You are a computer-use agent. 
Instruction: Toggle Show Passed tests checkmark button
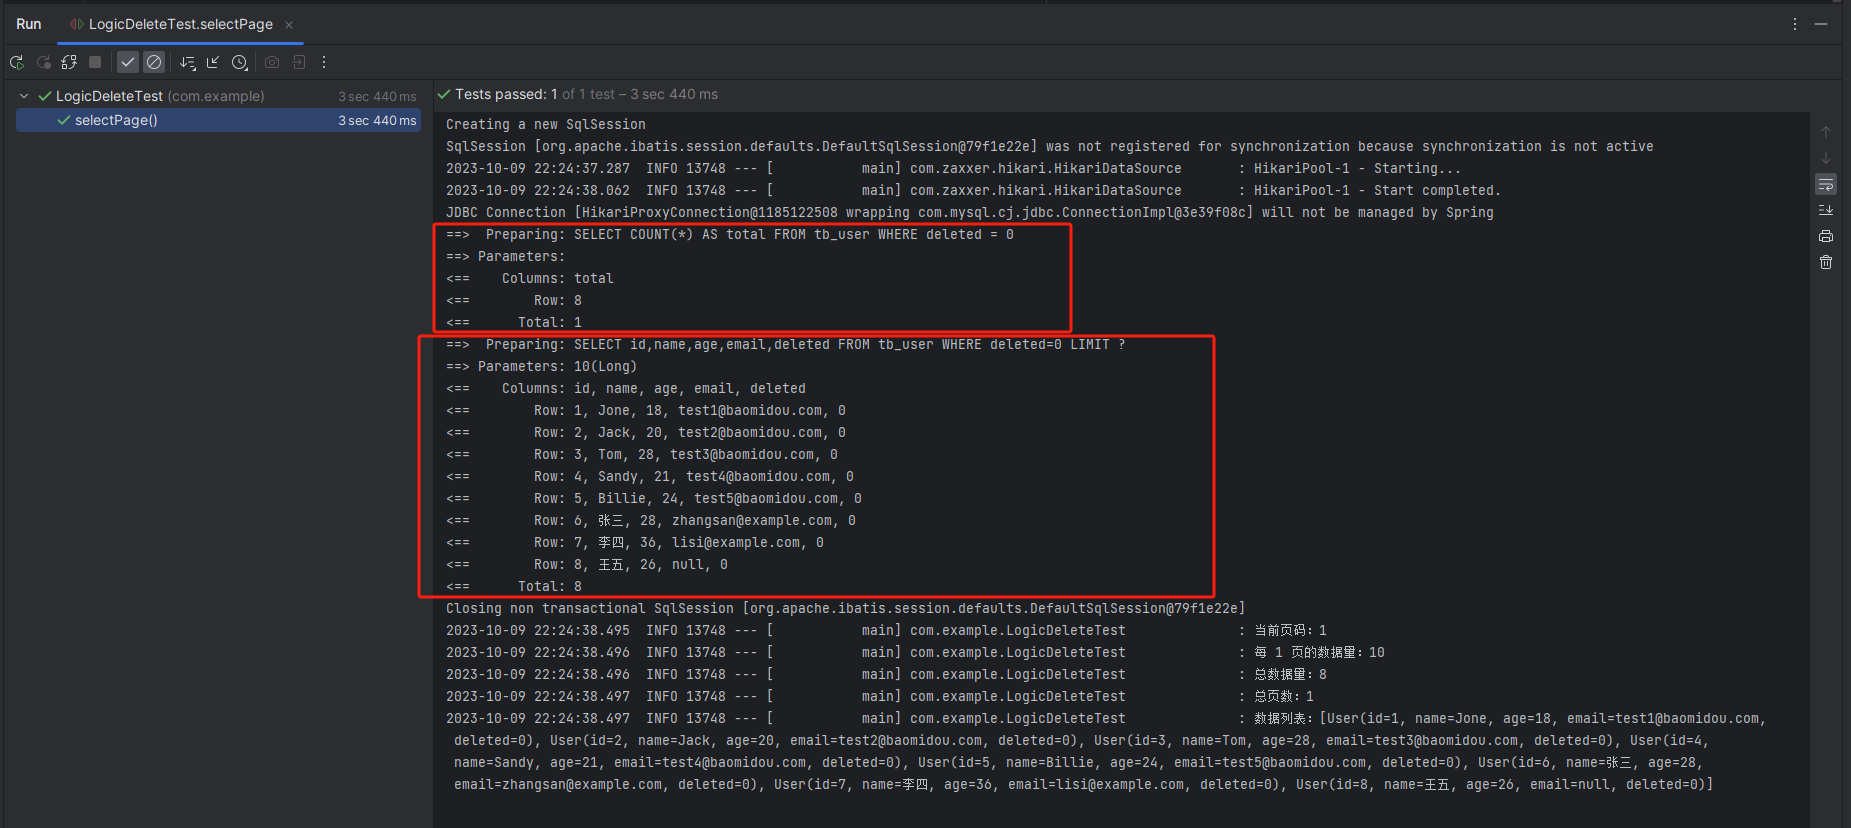[x=128, y=62]
